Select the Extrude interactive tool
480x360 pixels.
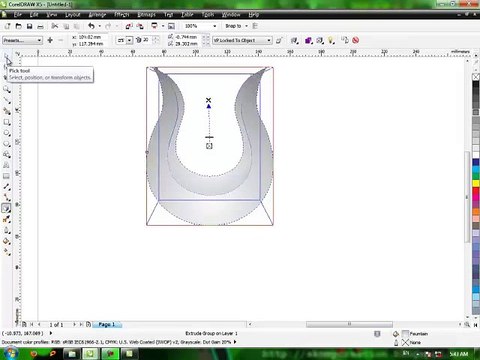[6, 208]
